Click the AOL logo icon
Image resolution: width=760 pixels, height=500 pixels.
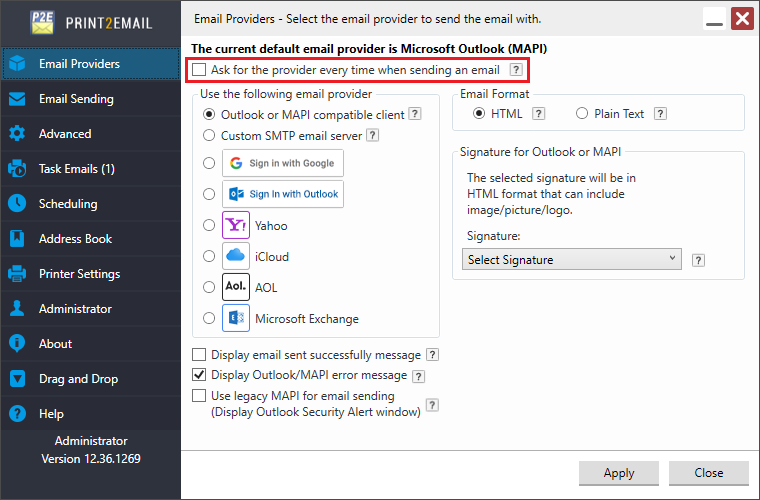click(x=236, y=287)
